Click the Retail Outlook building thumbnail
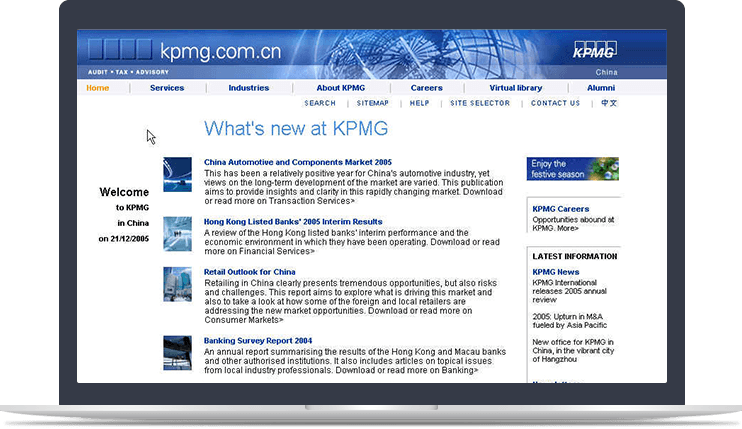 click(177, 284)
